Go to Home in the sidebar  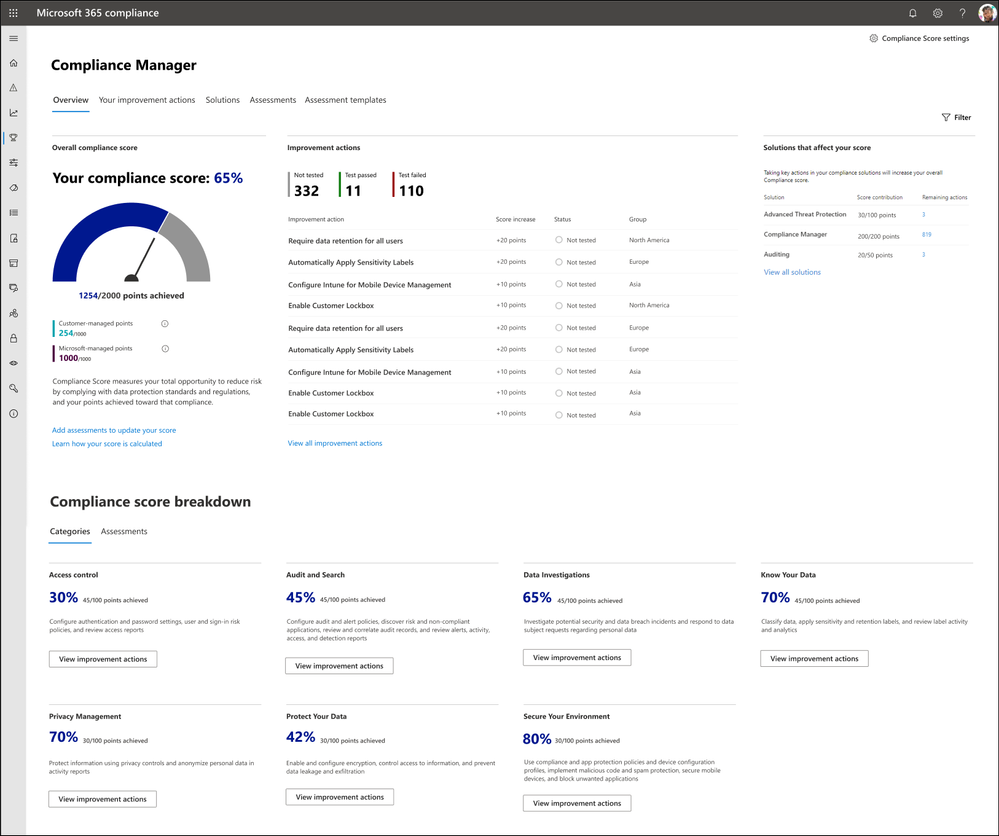coord(13,63)
